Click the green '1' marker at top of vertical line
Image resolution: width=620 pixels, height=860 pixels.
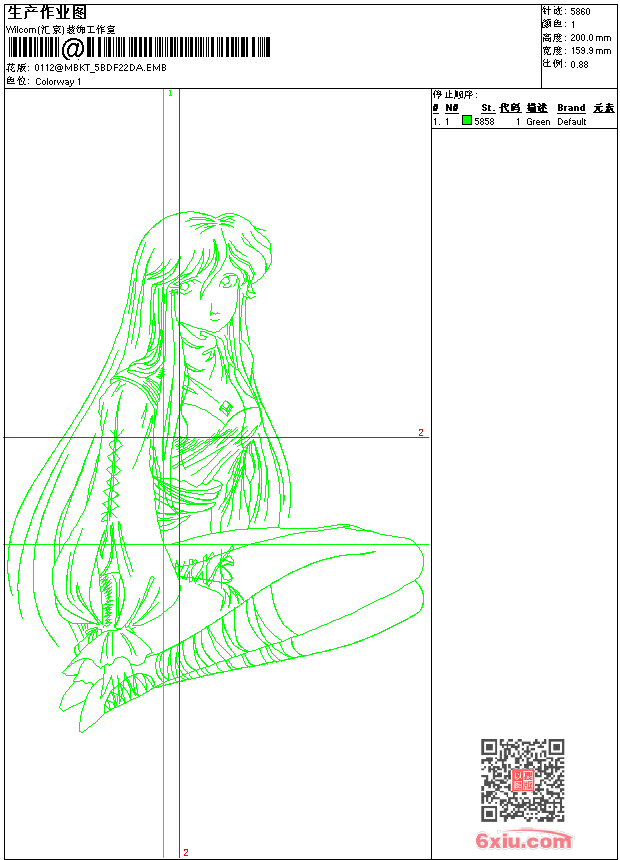[x=170, y=94]
